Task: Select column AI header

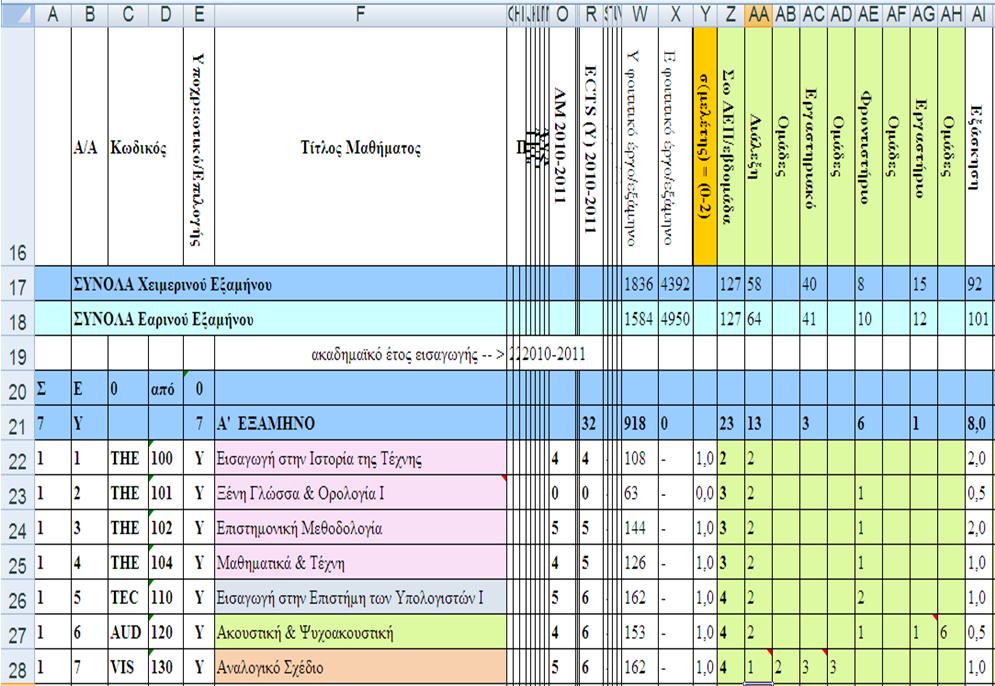Action: [x=980, y=15]
